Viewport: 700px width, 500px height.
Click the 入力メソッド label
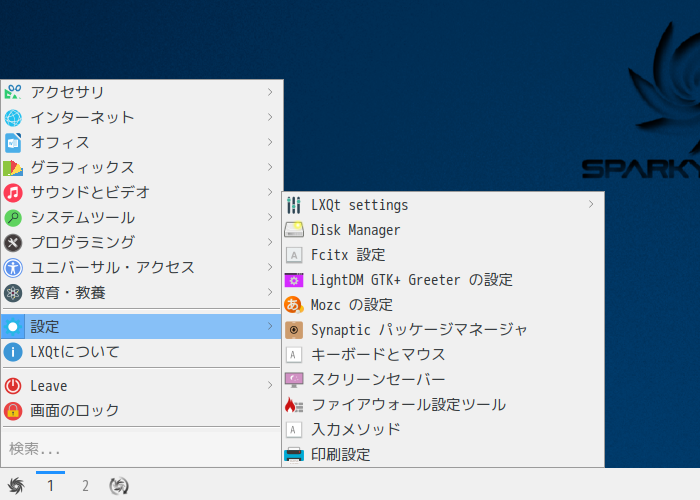point(355,429)
